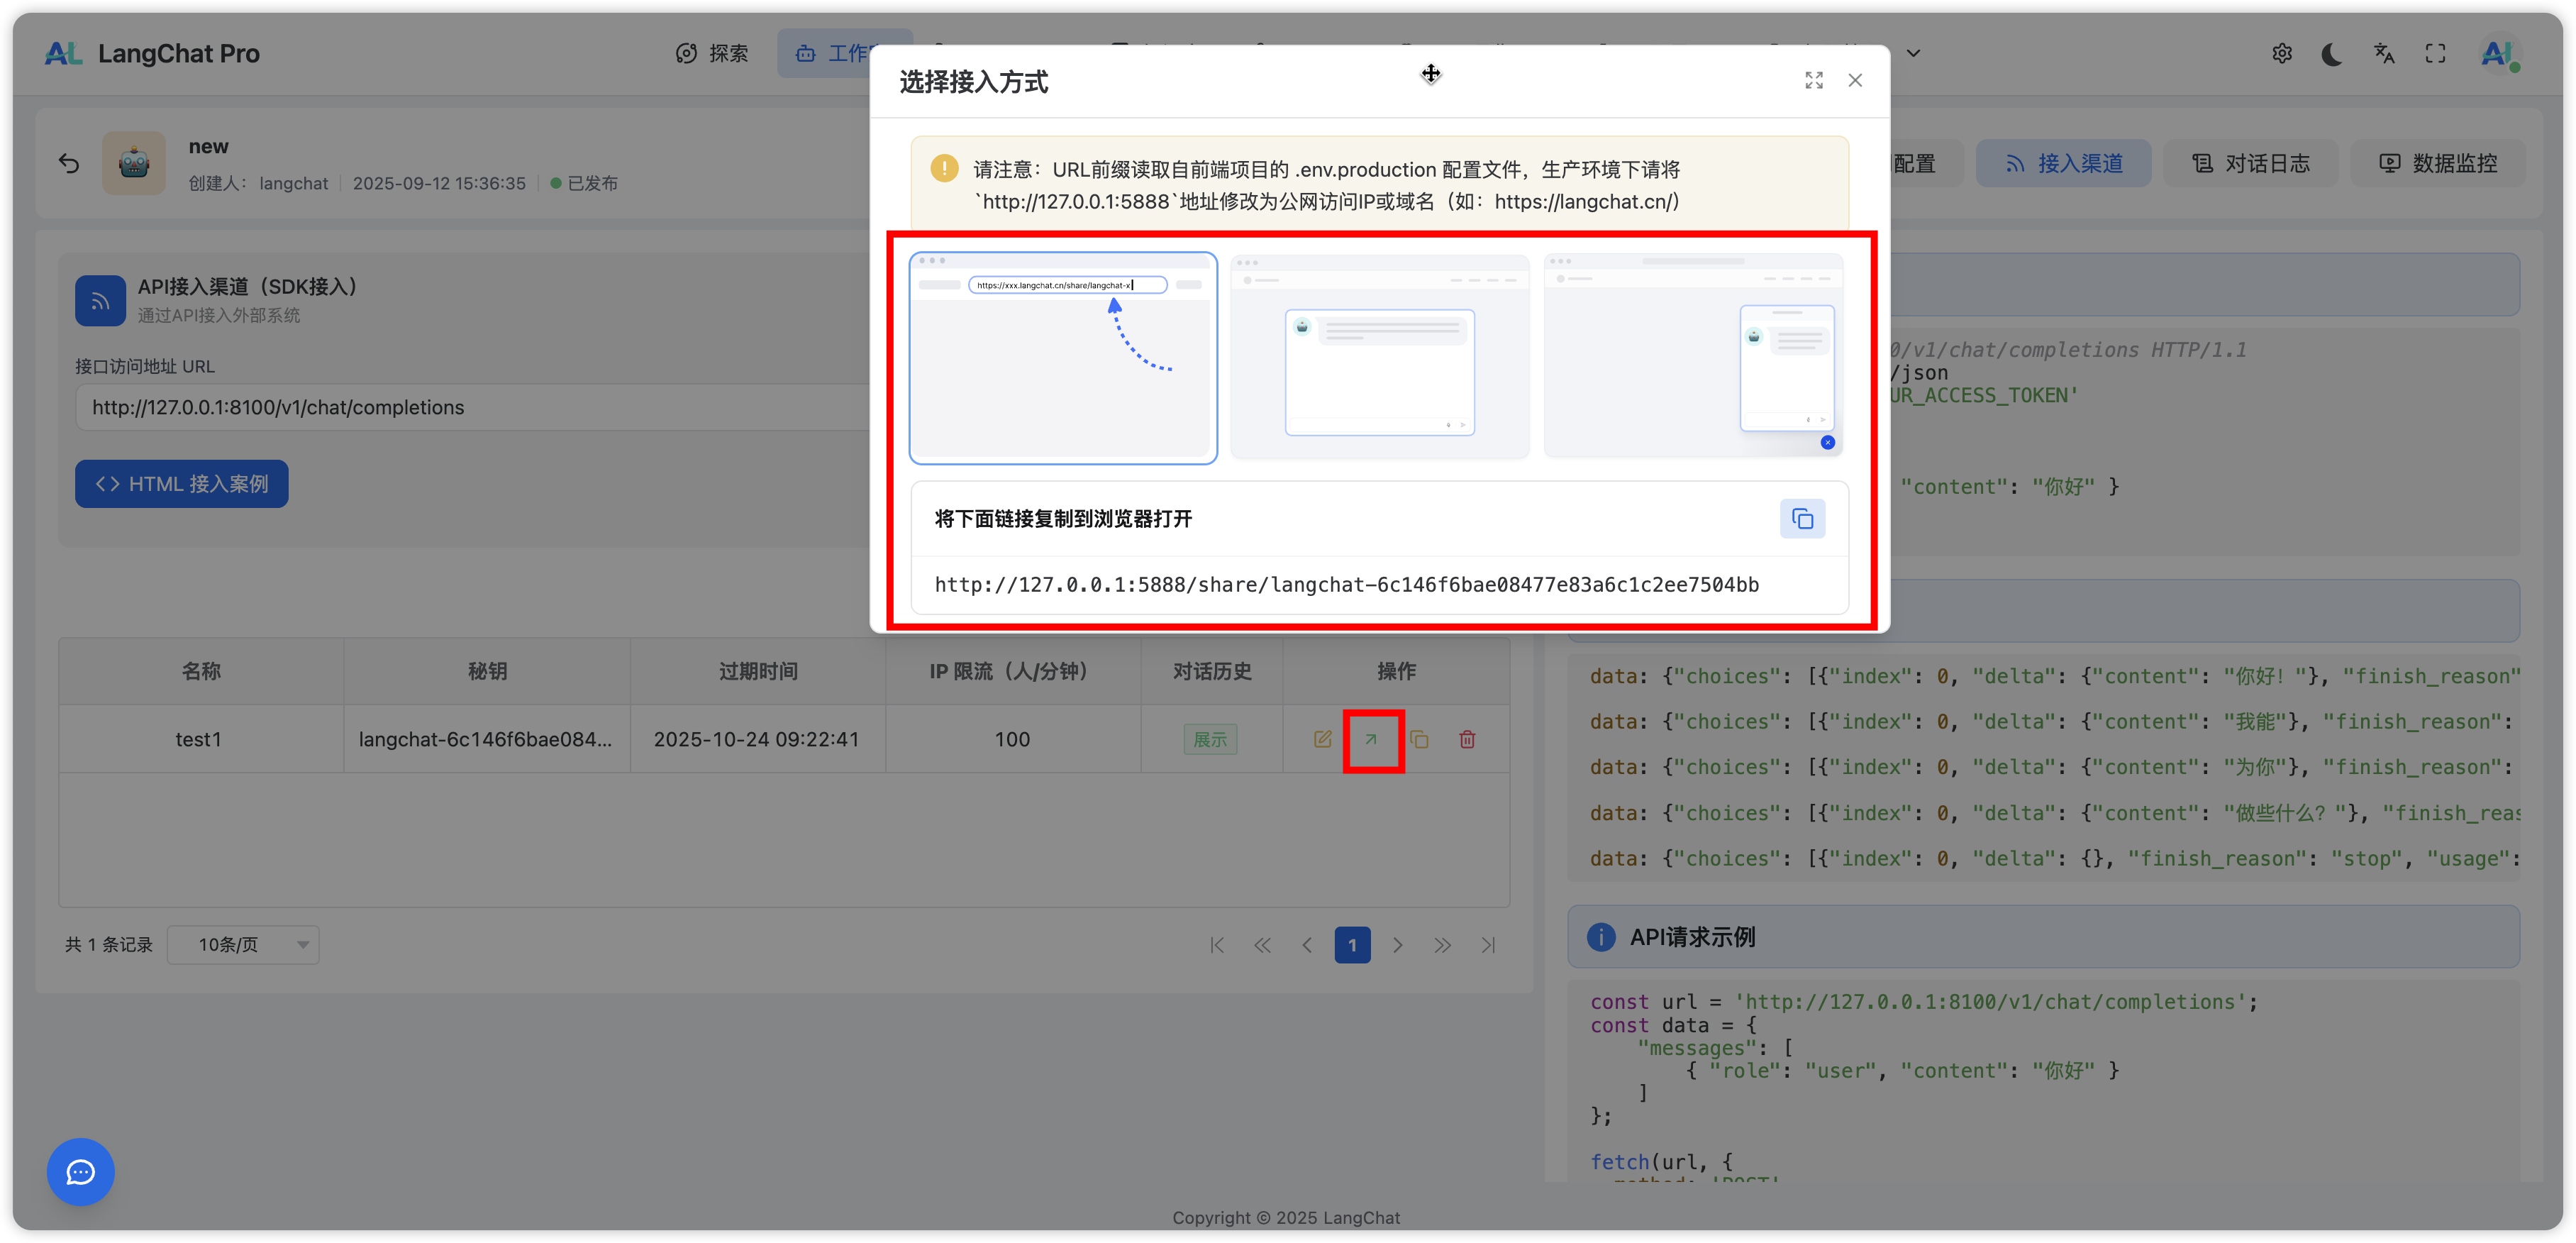2576x1243 pixels.
Task: Open the 数据监控 tab
Action: [x=2437, y=163]
